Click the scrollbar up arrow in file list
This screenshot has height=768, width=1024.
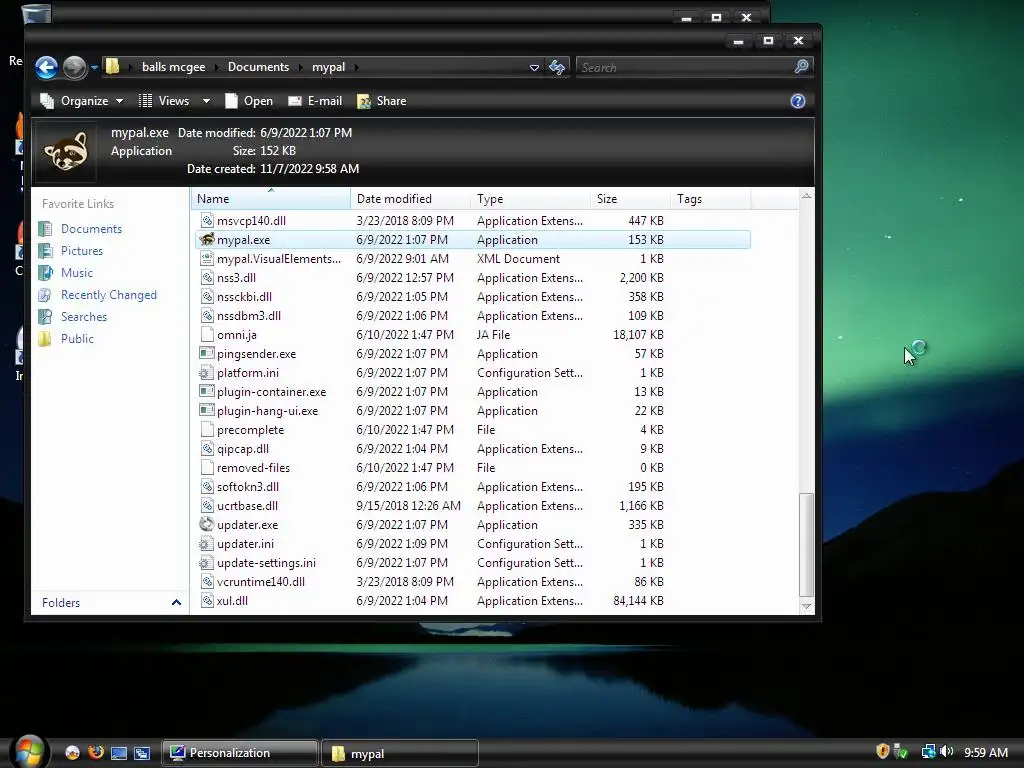point(807,196)
